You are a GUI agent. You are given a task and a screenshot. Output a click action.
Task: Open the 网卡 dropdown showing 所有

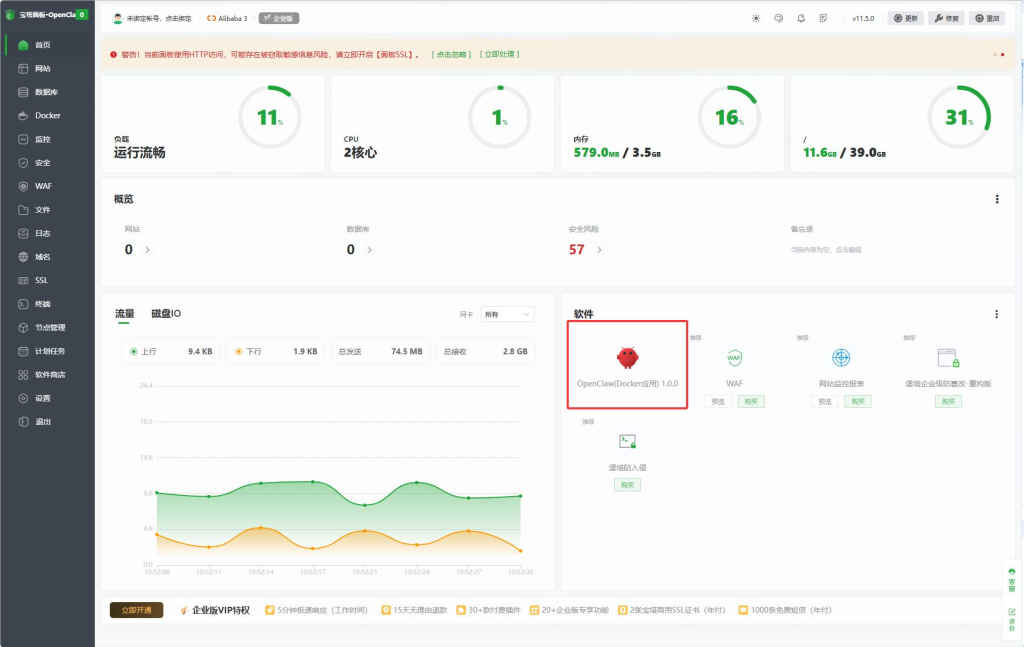507,314
